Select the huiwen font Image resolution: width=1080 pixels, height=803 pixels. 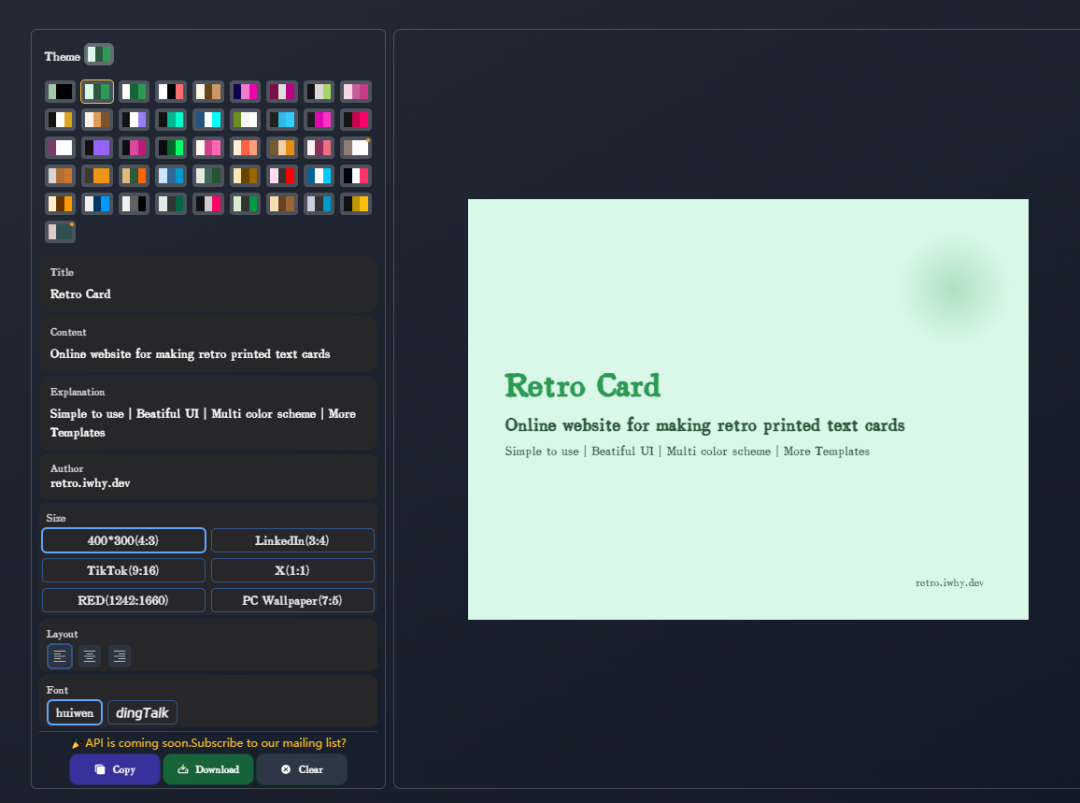tap(75, 712)
